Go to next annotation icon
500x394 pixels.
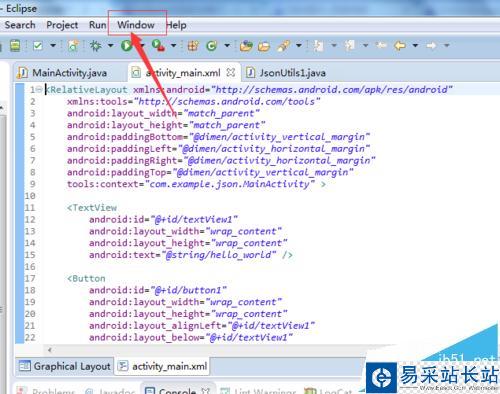coord(318,45)
